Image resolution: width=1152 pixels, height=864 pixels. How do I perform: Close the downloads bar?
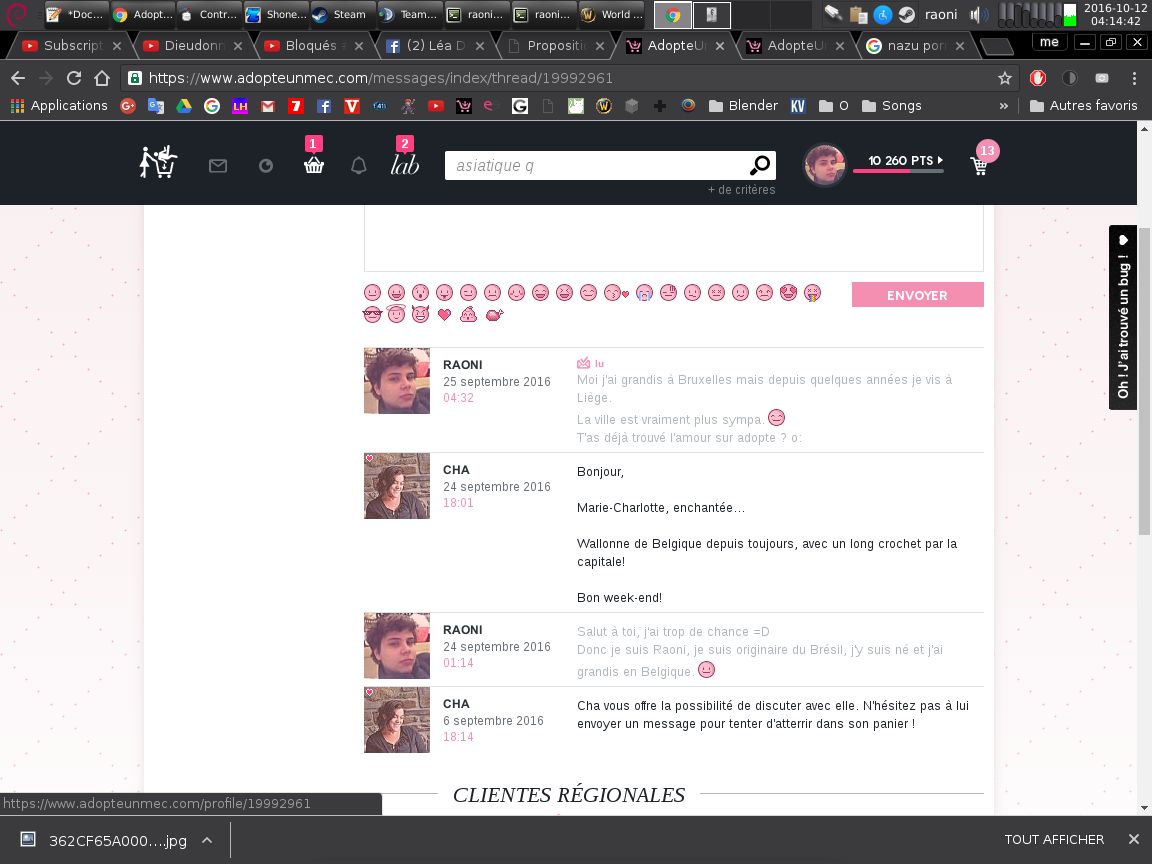click(x=1133, y=840)
